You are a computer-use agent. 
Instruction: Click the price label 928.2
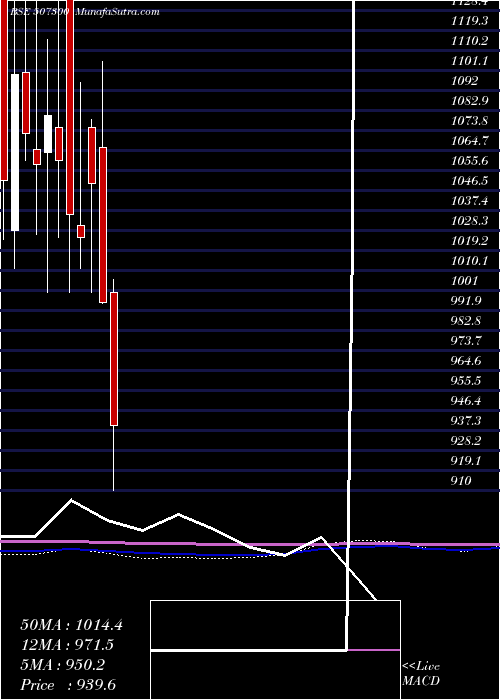tap(466, 441)
